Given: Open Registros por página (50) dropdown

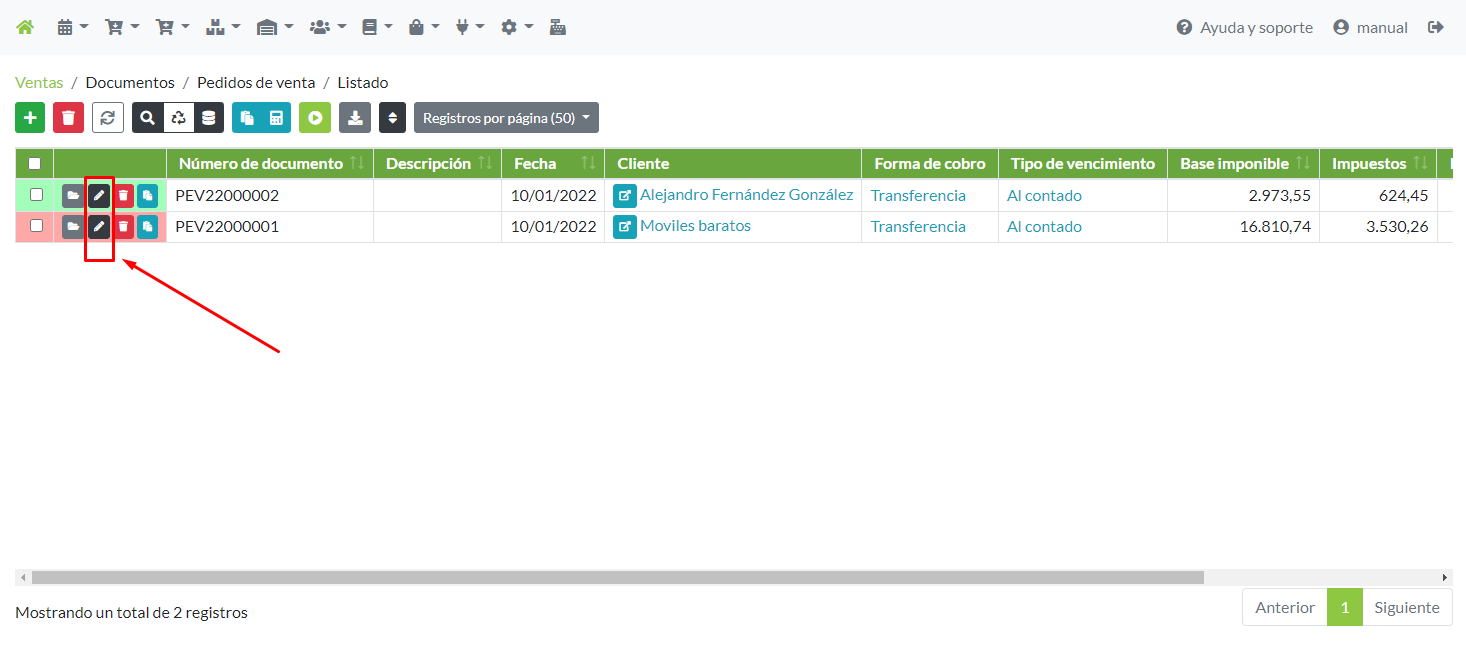Looking at the screenshot, I should (506, 118).
